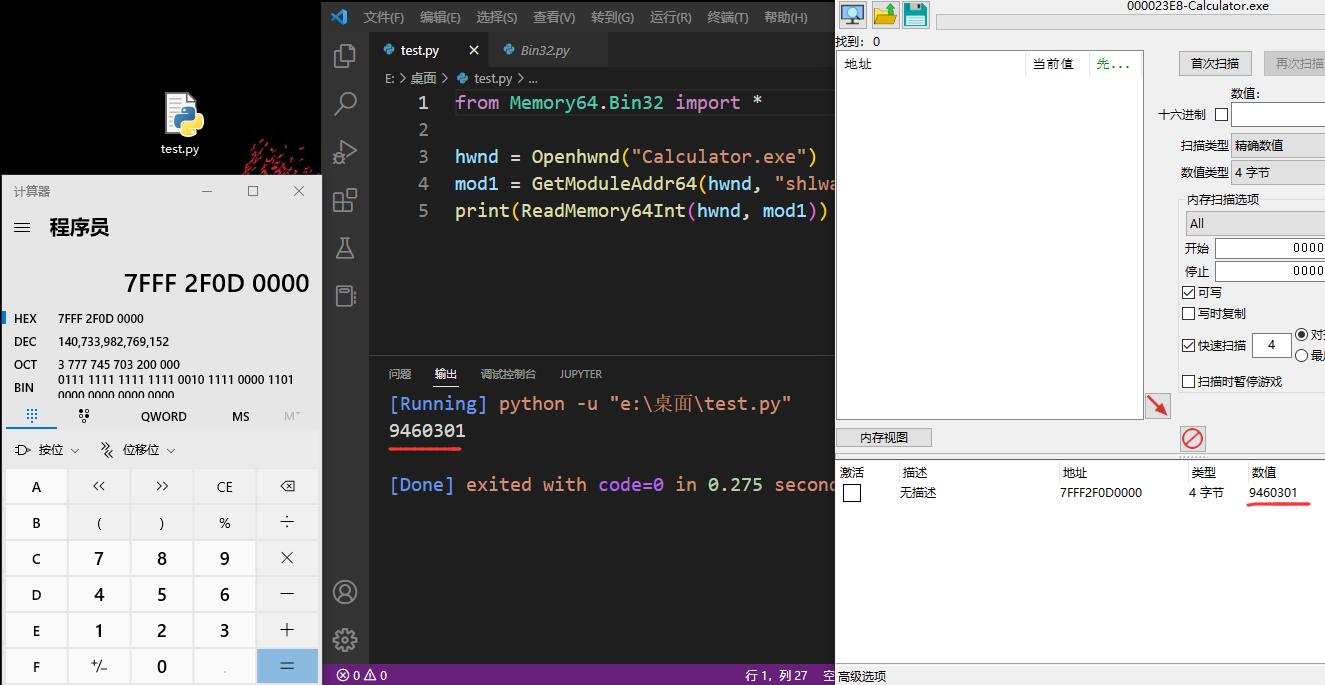Click calculator equals button
The height and width of the screenshot is (685, 1325).
(287, 666)
